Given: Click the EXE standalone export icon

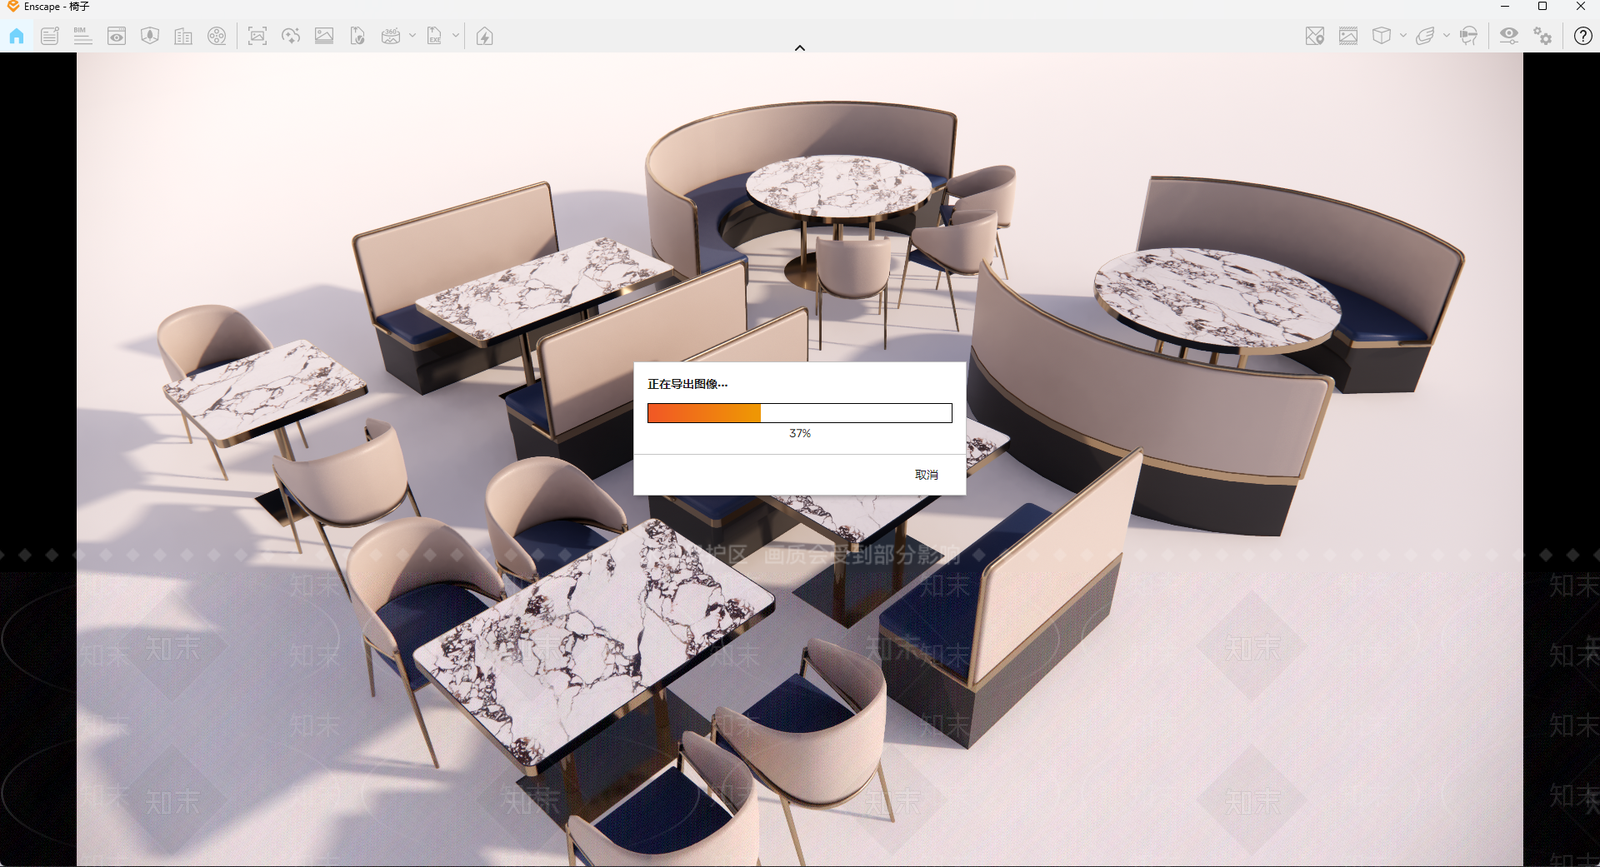Looking at the screenshot, I should click(434, 36).
